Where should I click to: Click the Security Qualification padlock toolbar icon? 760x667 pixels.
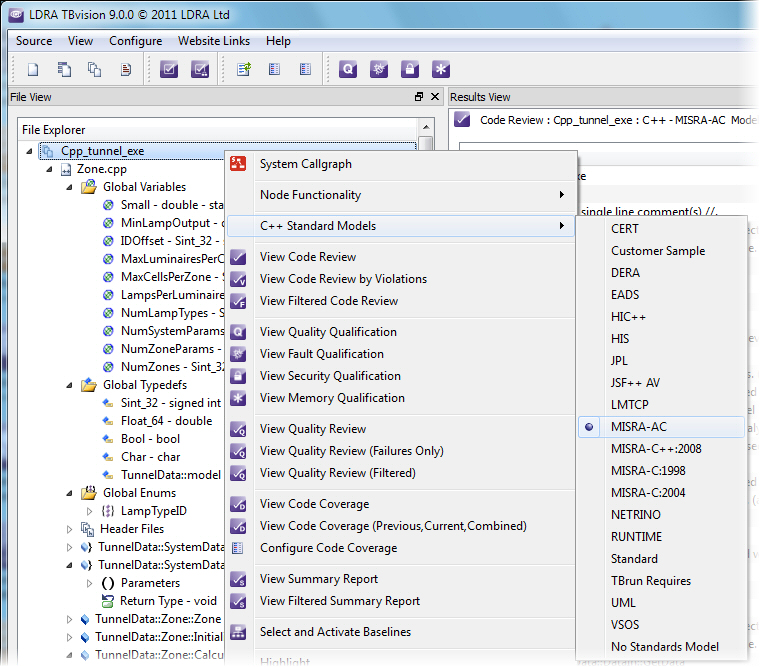pos(409,69)
